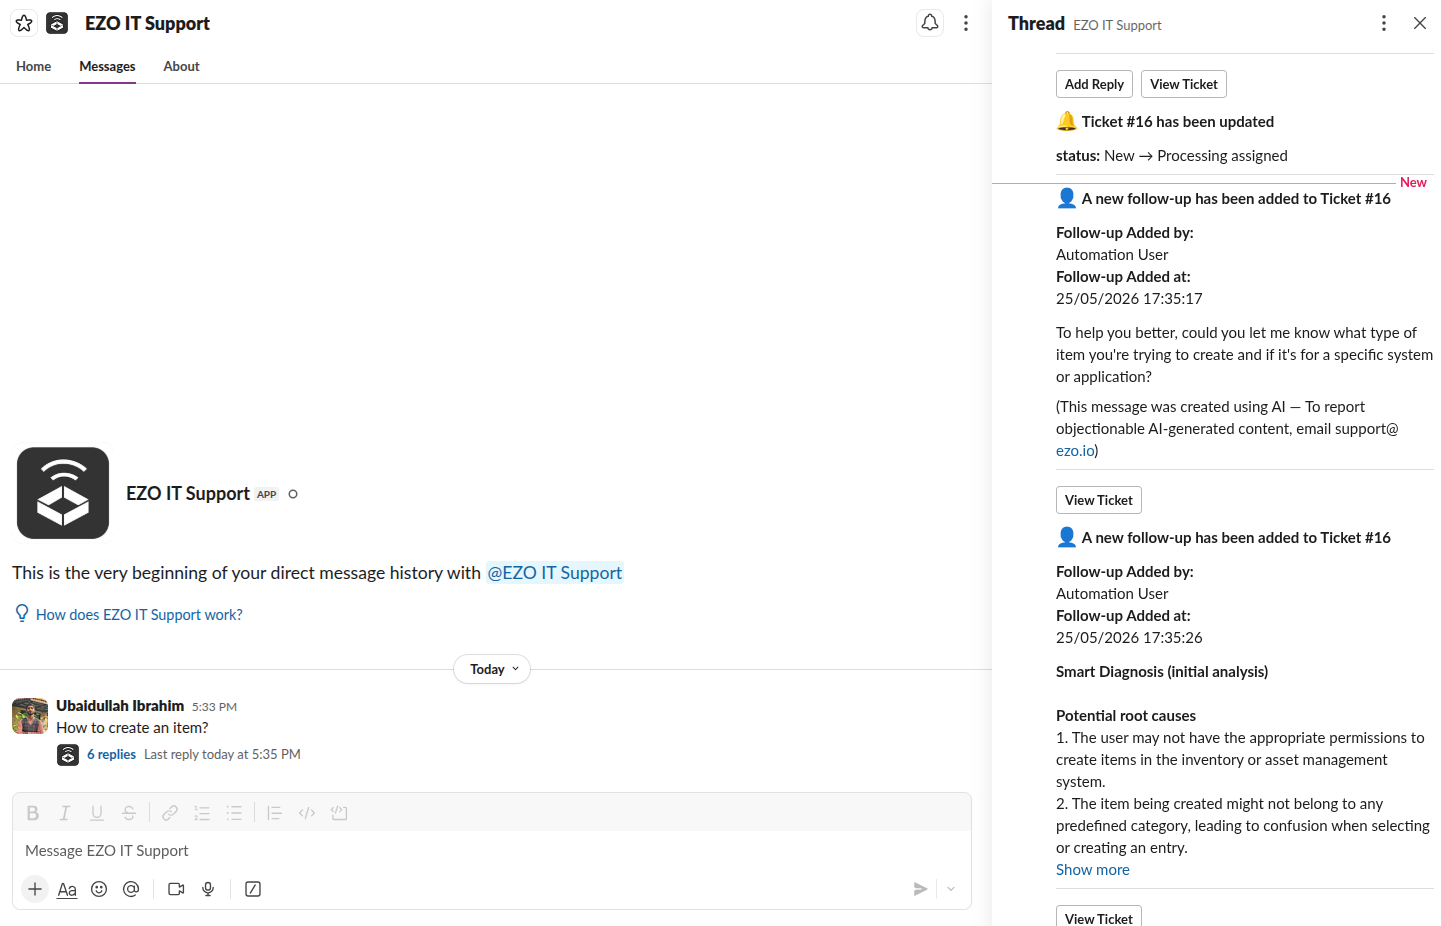
Task: Start a bulleted list
Action: (x=234, y=813)
